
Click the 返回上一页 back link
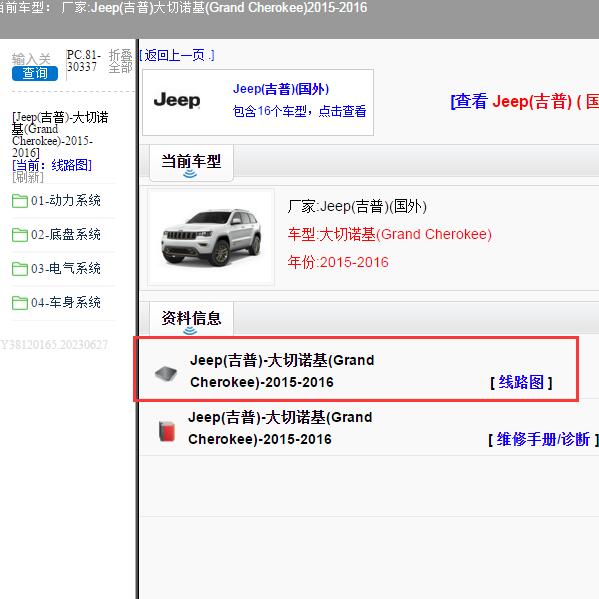pyautogui.click(x=177, y=55)
